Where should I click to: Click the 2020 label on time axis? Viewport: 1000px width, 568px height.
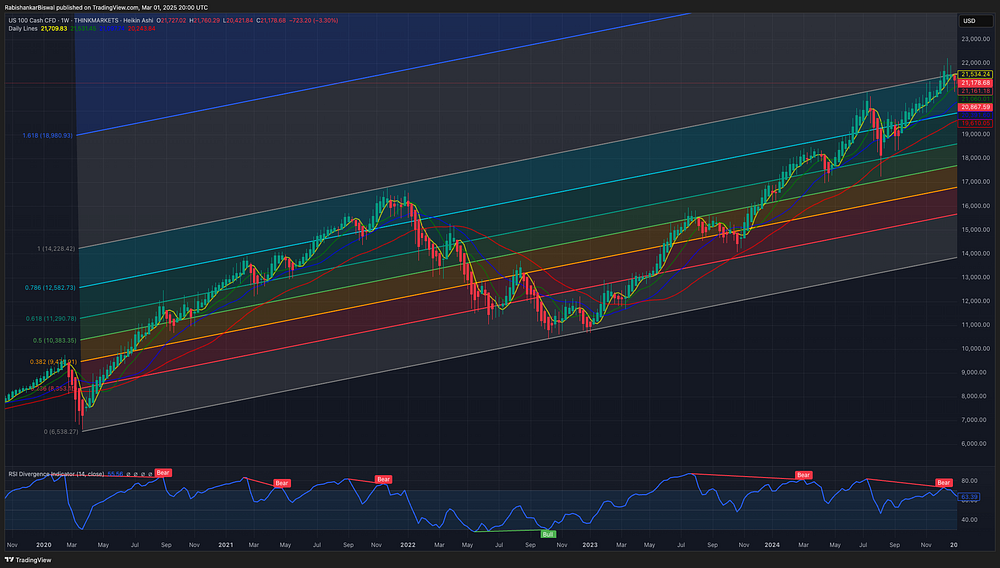(43, 545)
